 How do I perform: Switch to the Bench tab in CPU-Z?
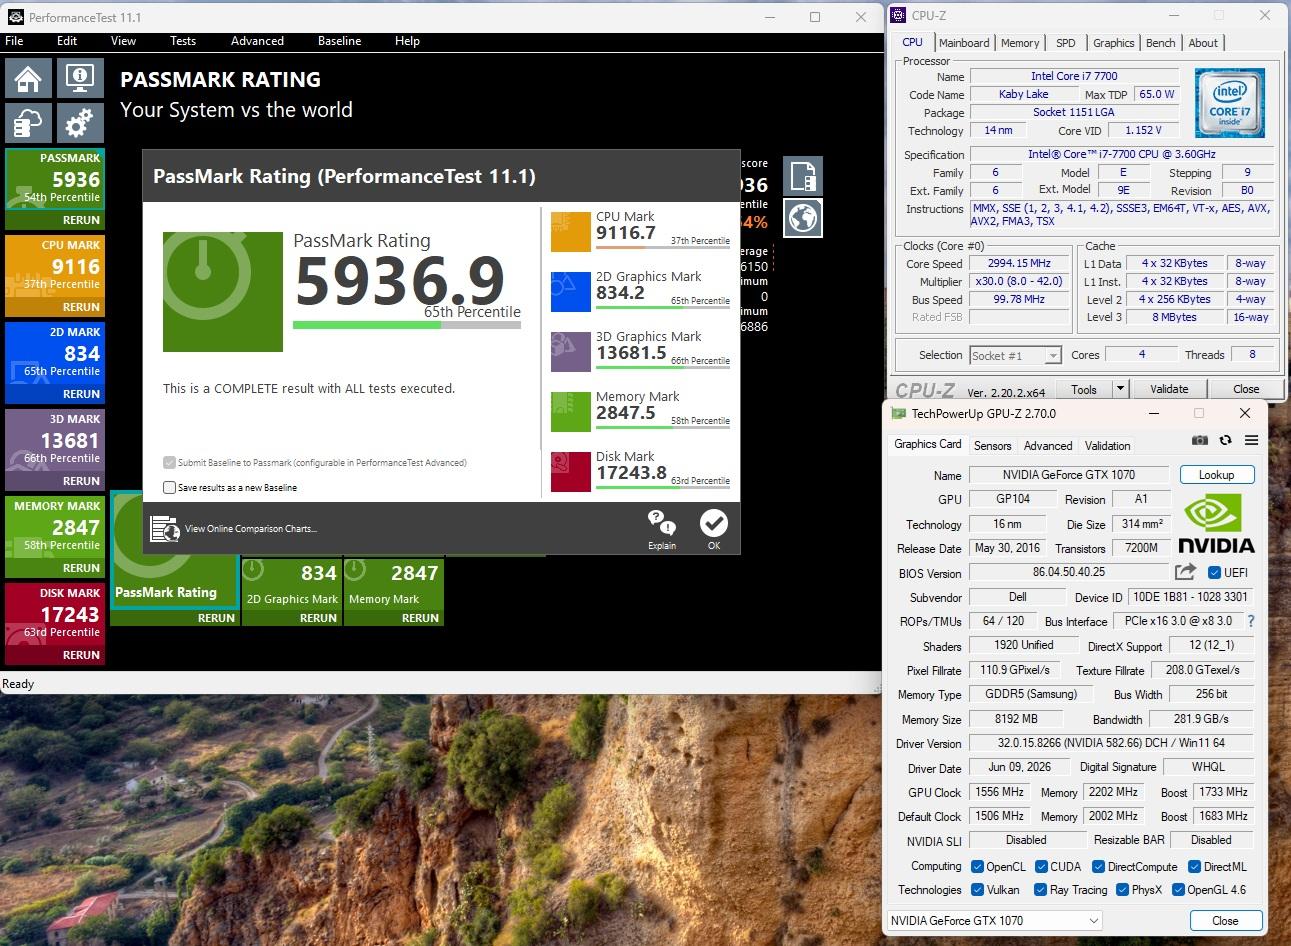1161,43
